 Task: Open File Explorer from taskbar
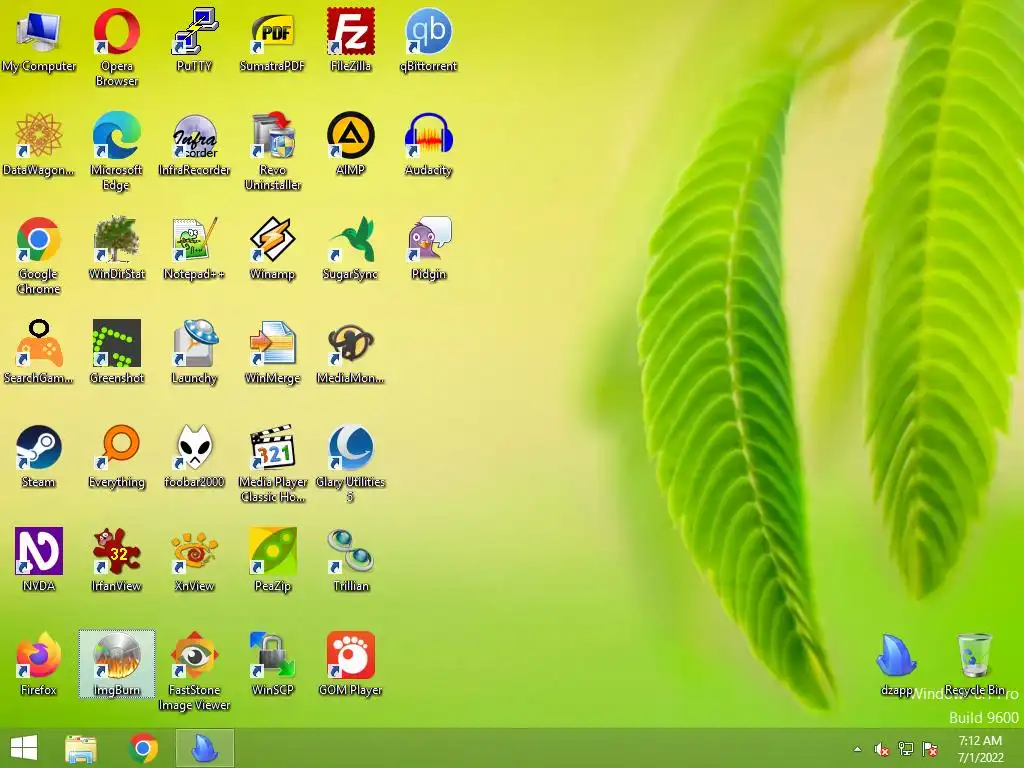(81, 748)
